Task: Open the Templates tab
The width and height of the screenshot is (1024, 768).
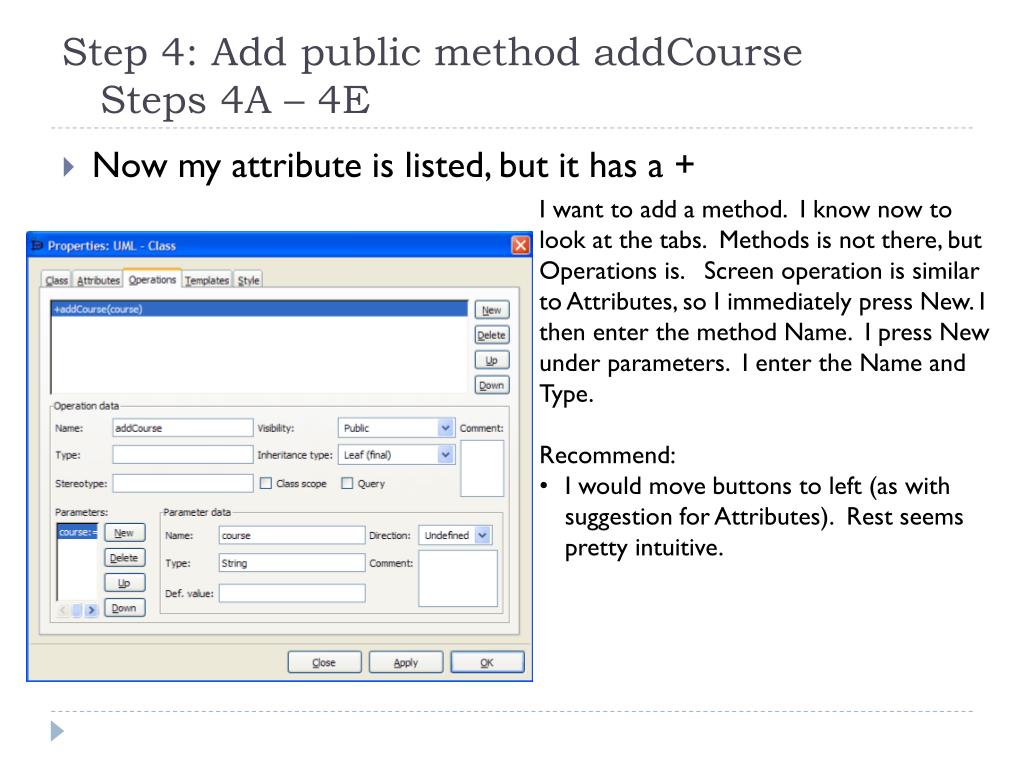Action: [206, 280]
